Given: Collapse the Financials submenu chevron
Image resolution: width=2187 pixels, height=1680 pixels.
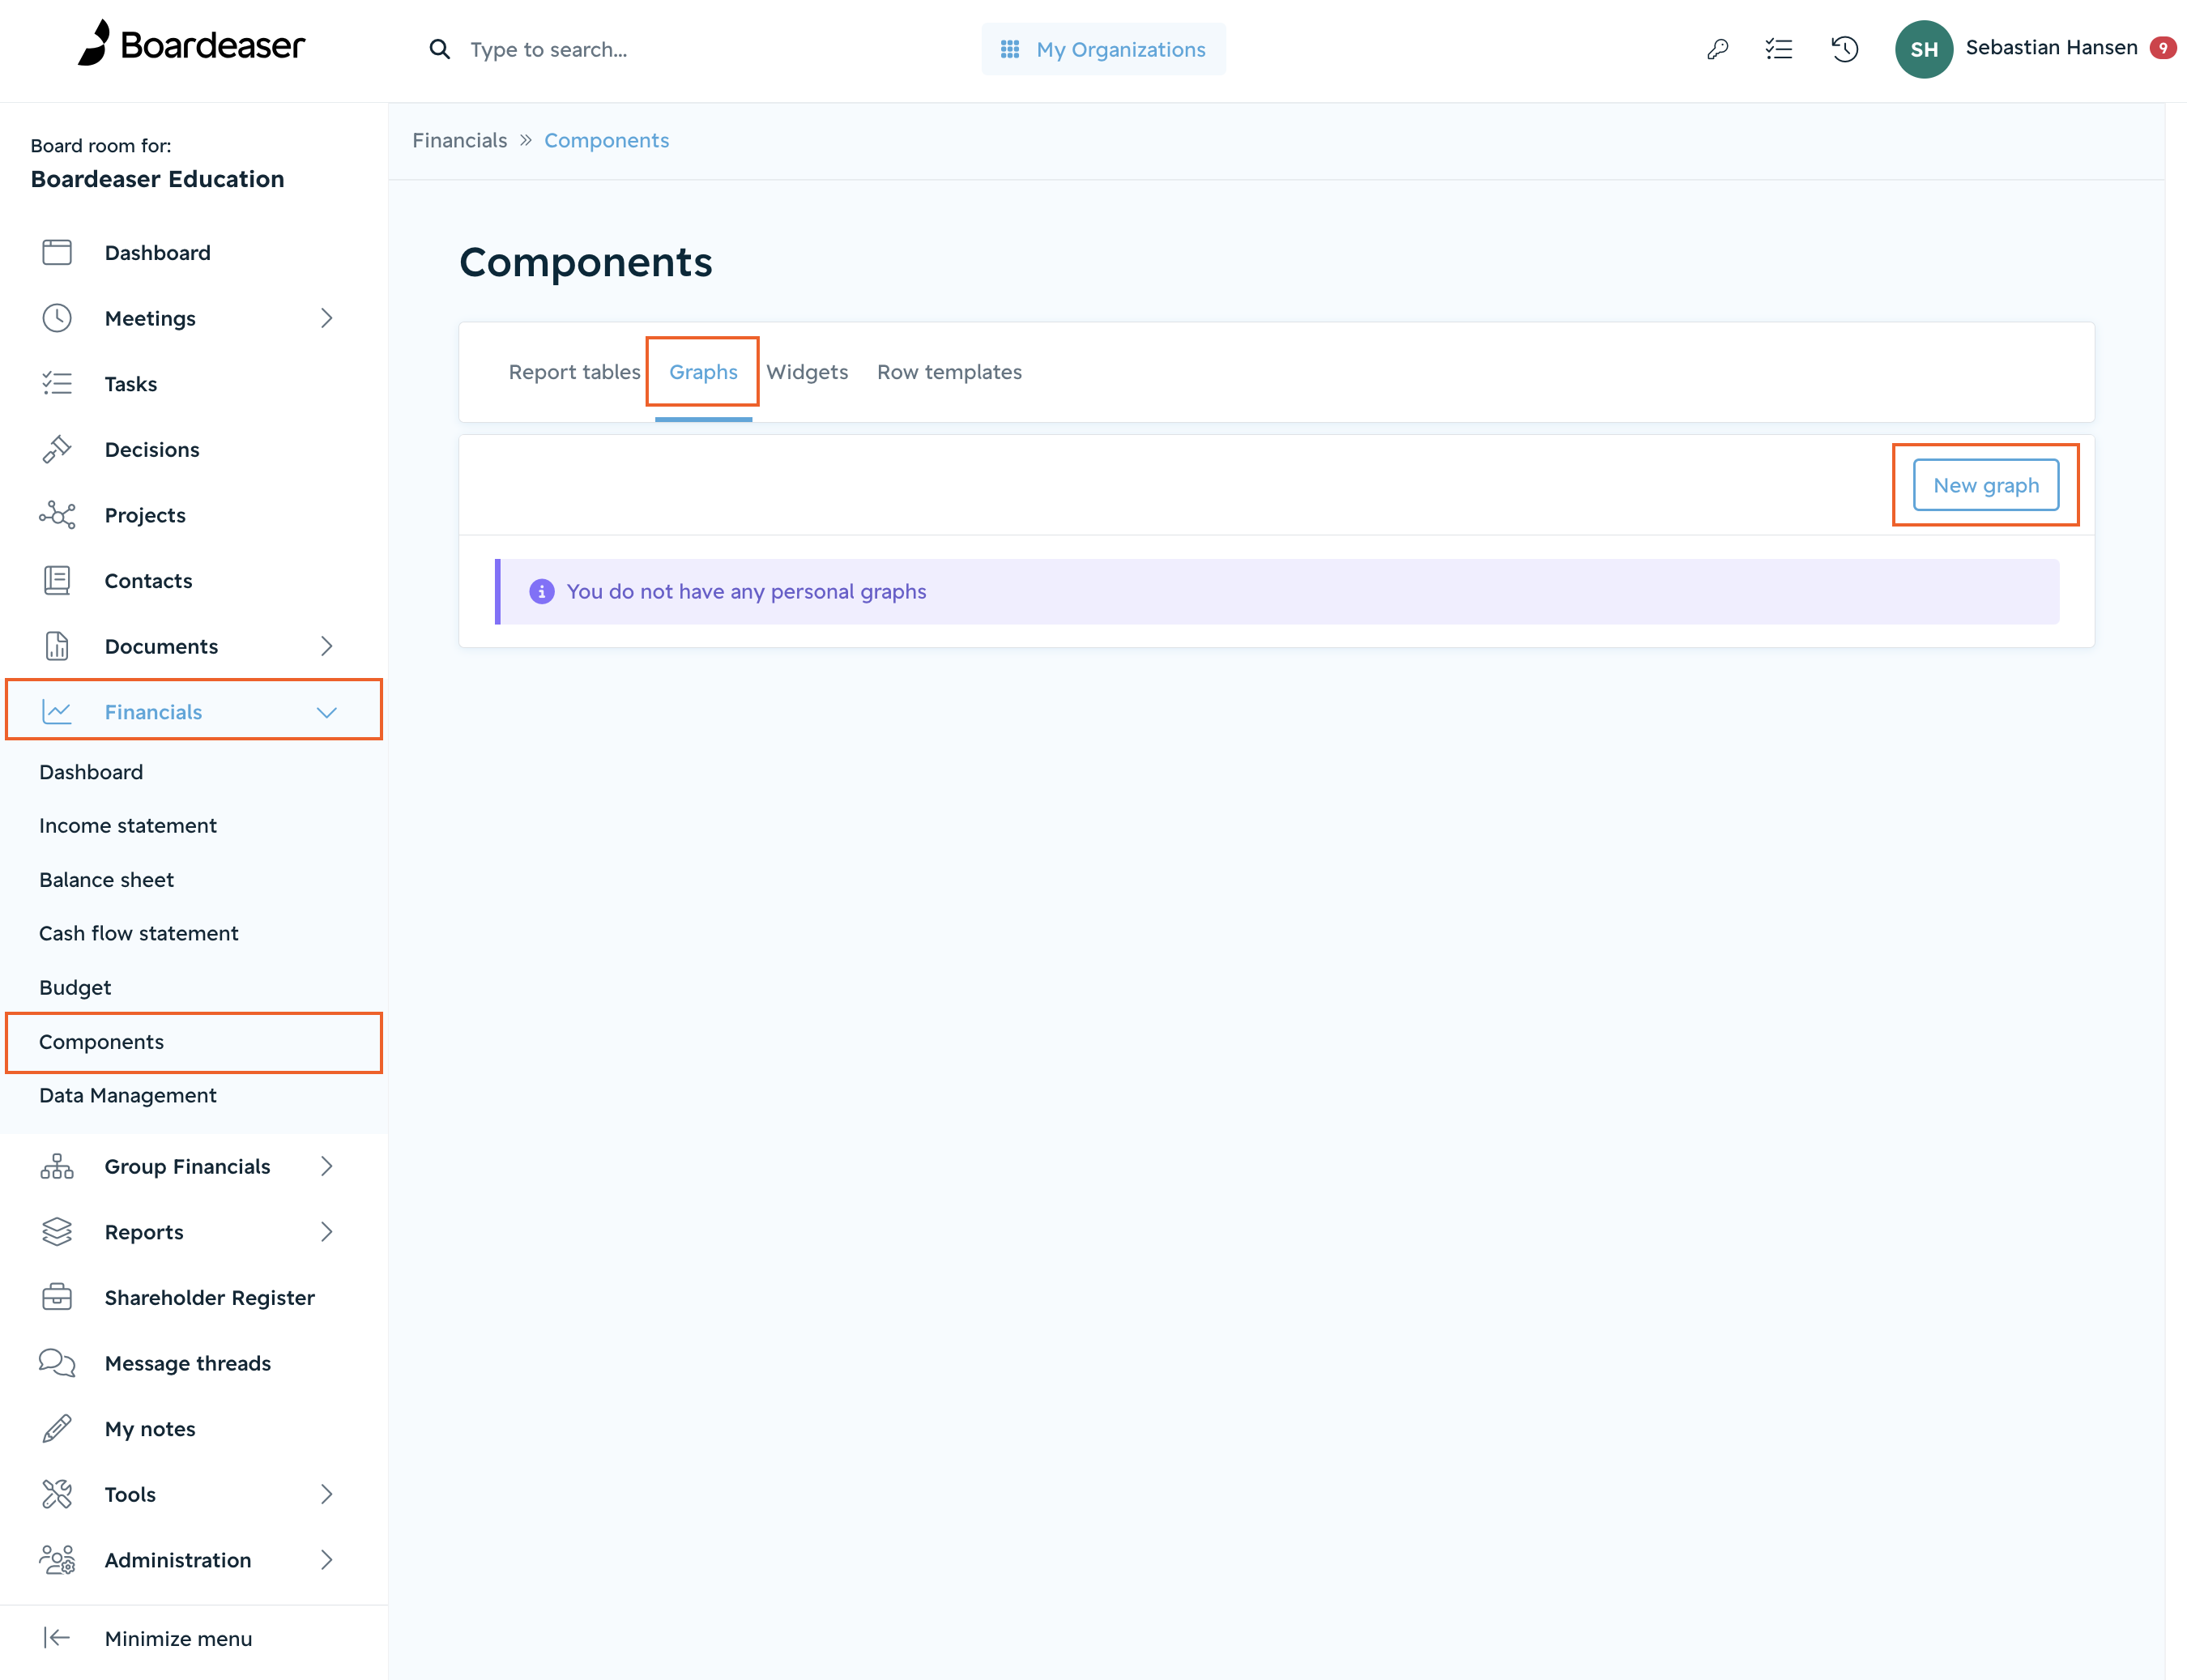Looking at the screenshot, I should tap(326, 712).
